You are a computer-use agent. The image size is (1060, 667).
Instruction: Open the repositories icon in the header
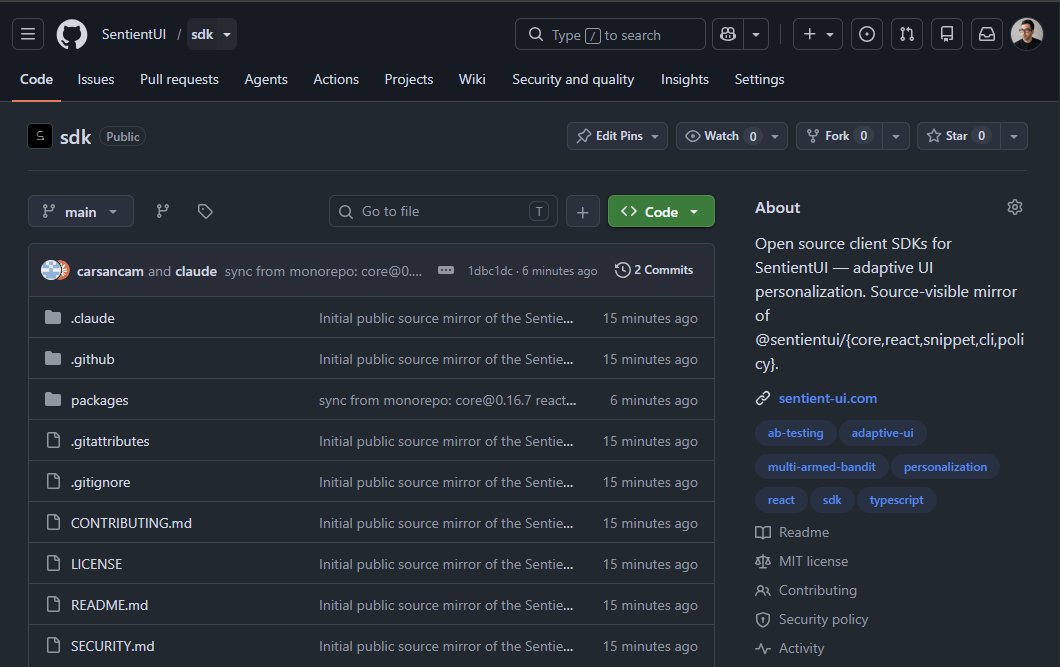click(946, 34)
